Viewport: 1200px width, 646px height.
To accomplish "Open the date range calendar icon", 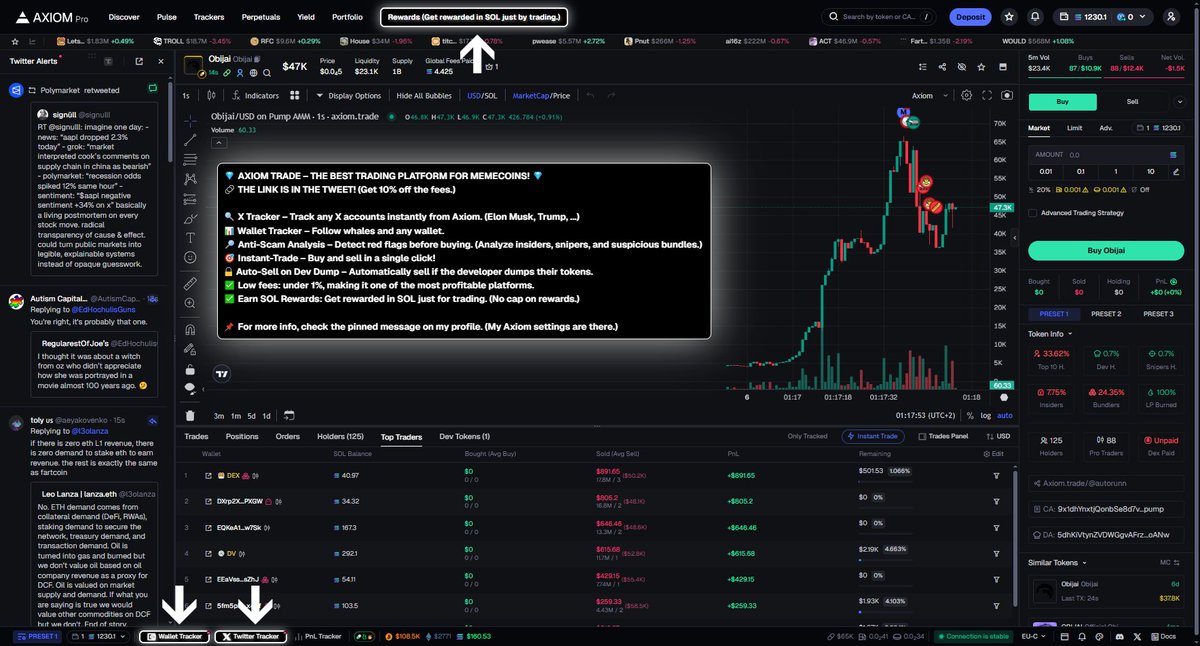I will [x=289, y=415].
